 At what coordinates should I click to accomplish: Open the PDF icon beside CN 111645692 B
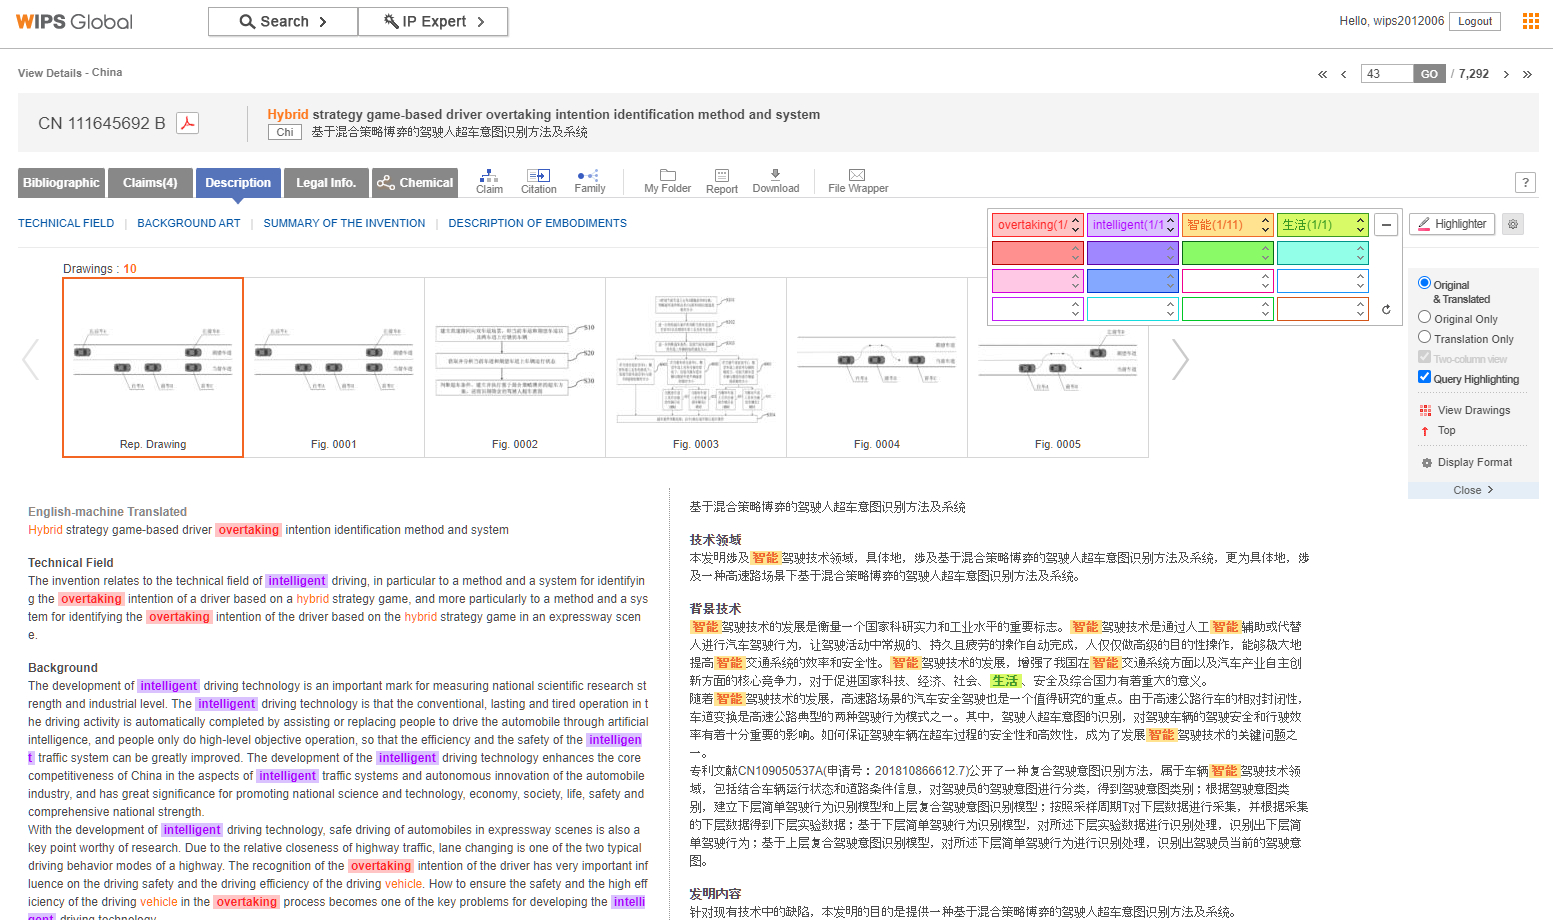coord(187,123)
